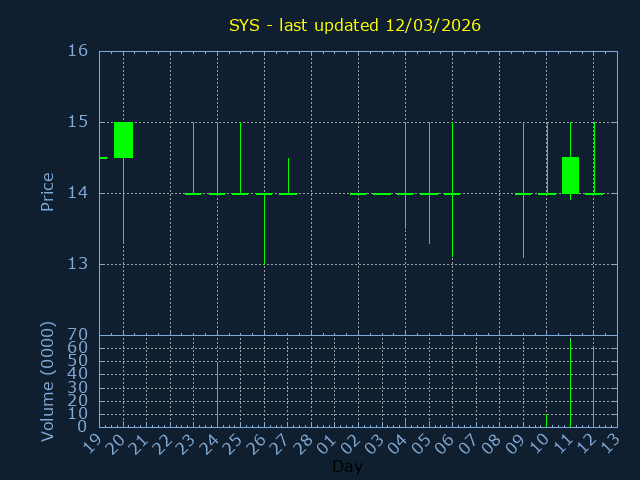Click the 'Volume (0000)' axis label
Viewport: 640px width, 480px height.
(x=47, y=381)
